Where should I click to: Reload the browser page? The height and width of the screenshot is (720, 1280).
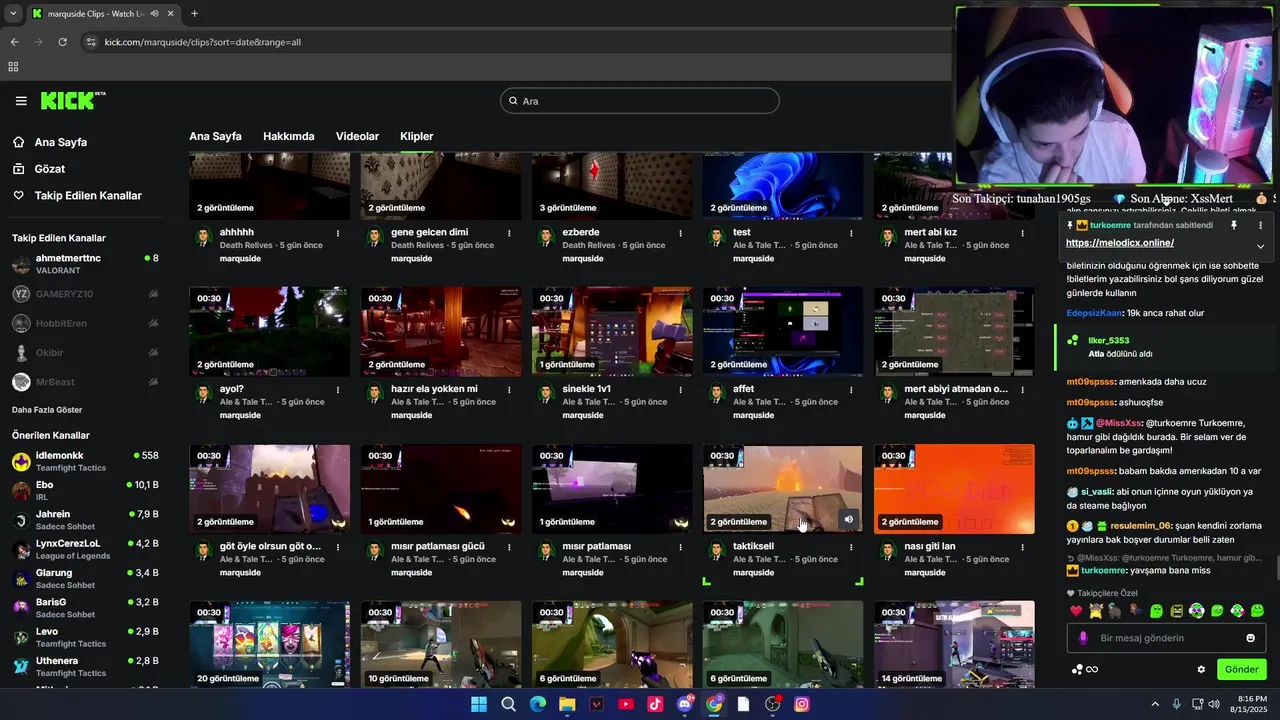[x=62, y=42]
